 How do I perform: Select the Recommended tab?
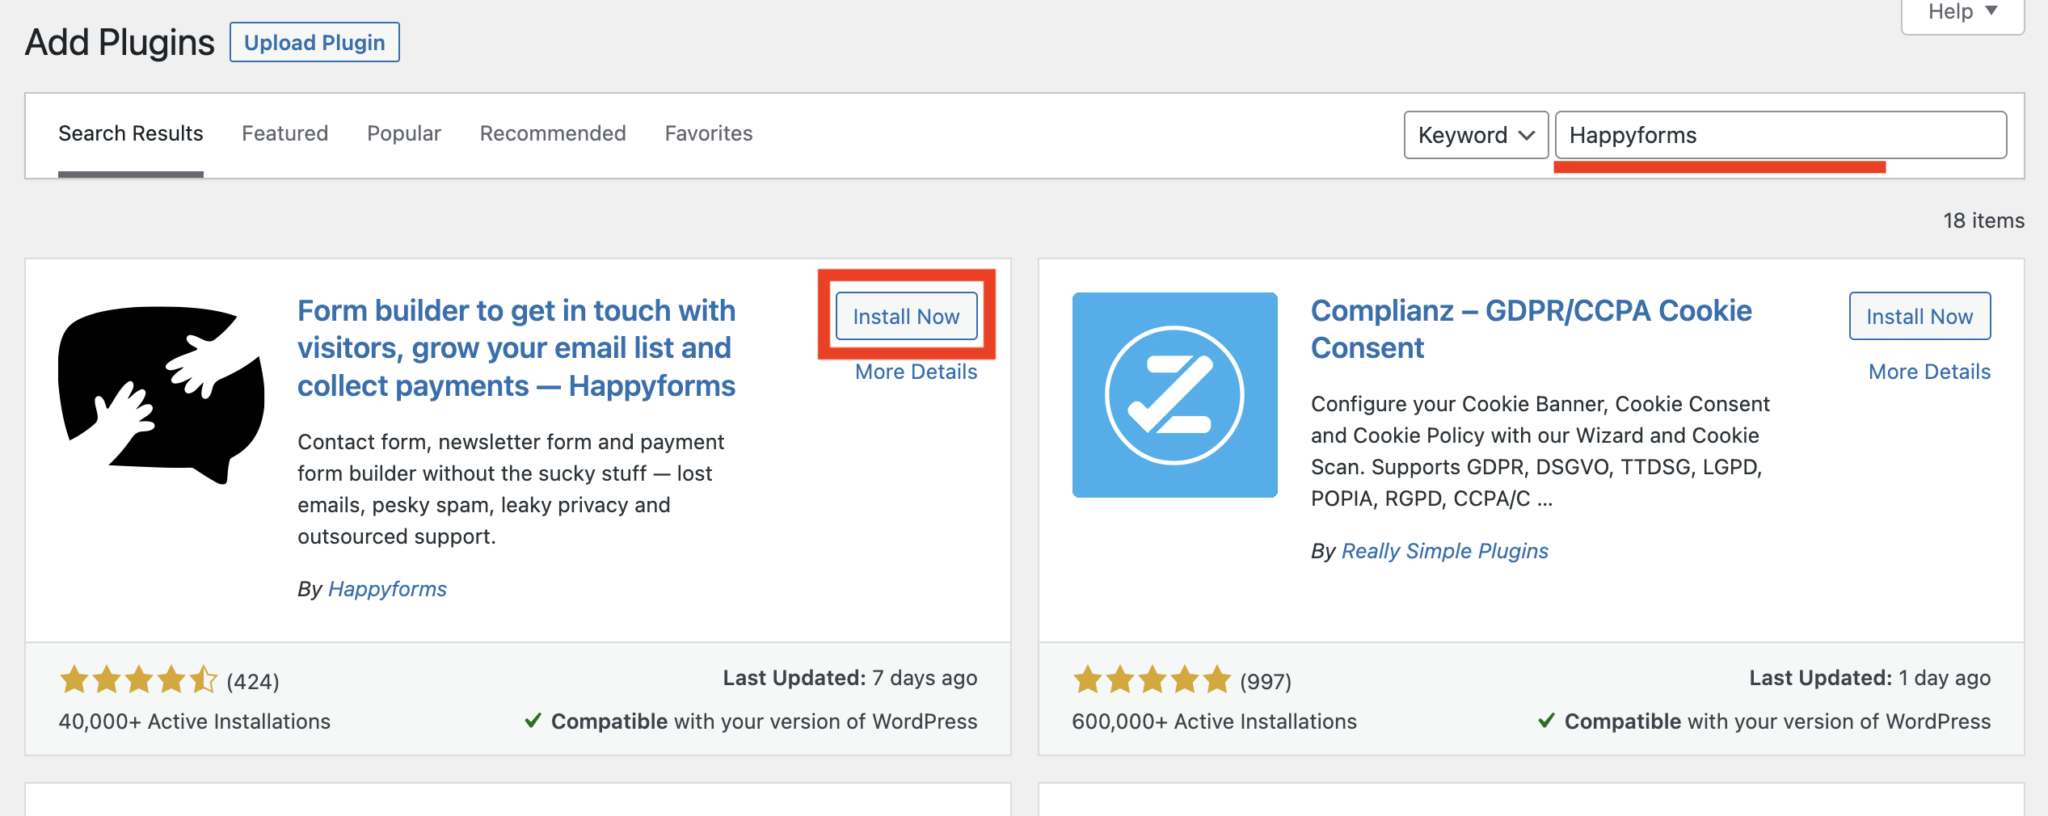(553, 133)
